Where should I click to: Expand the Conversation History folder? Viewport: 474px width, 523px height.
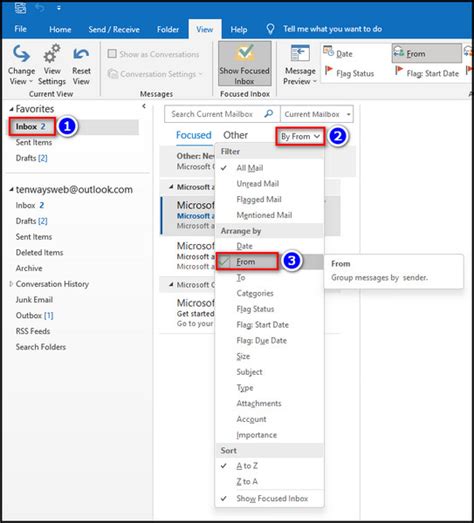point(11,284)
